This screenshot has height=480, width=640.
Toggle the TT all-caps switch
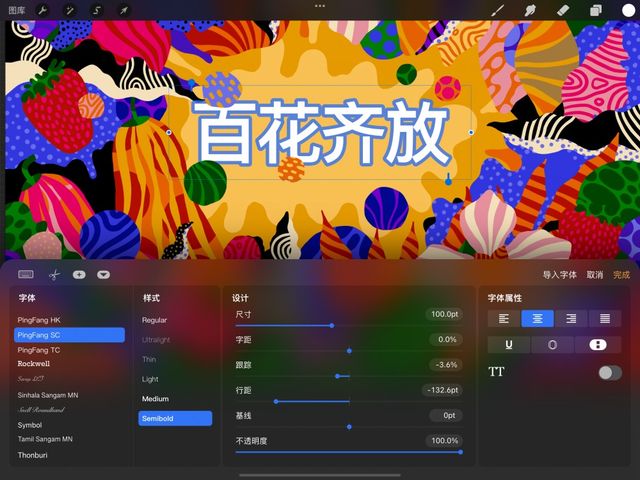610,373
